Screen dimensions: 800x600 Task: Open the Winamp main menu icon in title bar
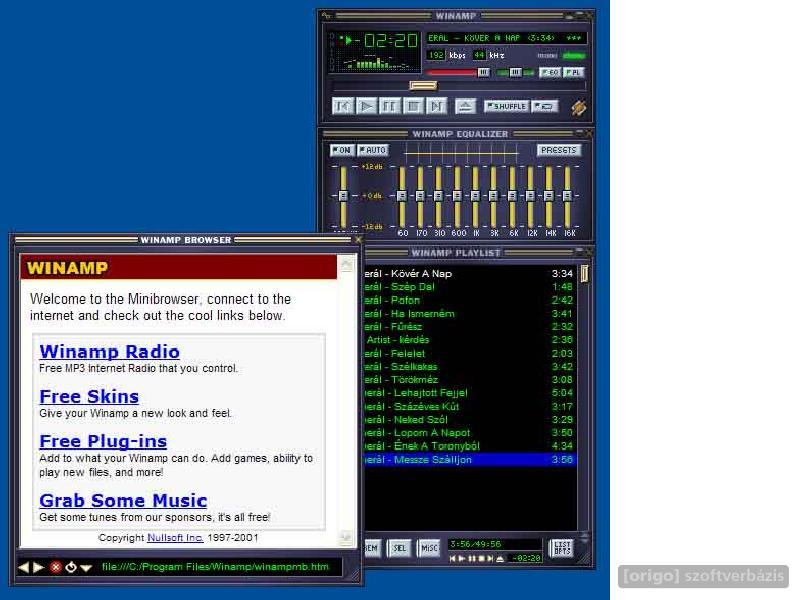coord(327,15)
